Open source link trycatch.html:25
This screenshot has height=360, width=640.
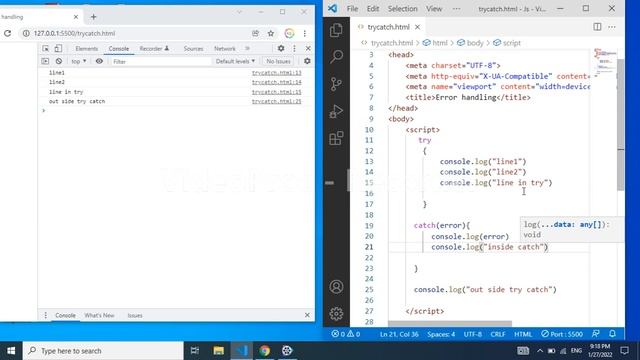pos(276,101)
